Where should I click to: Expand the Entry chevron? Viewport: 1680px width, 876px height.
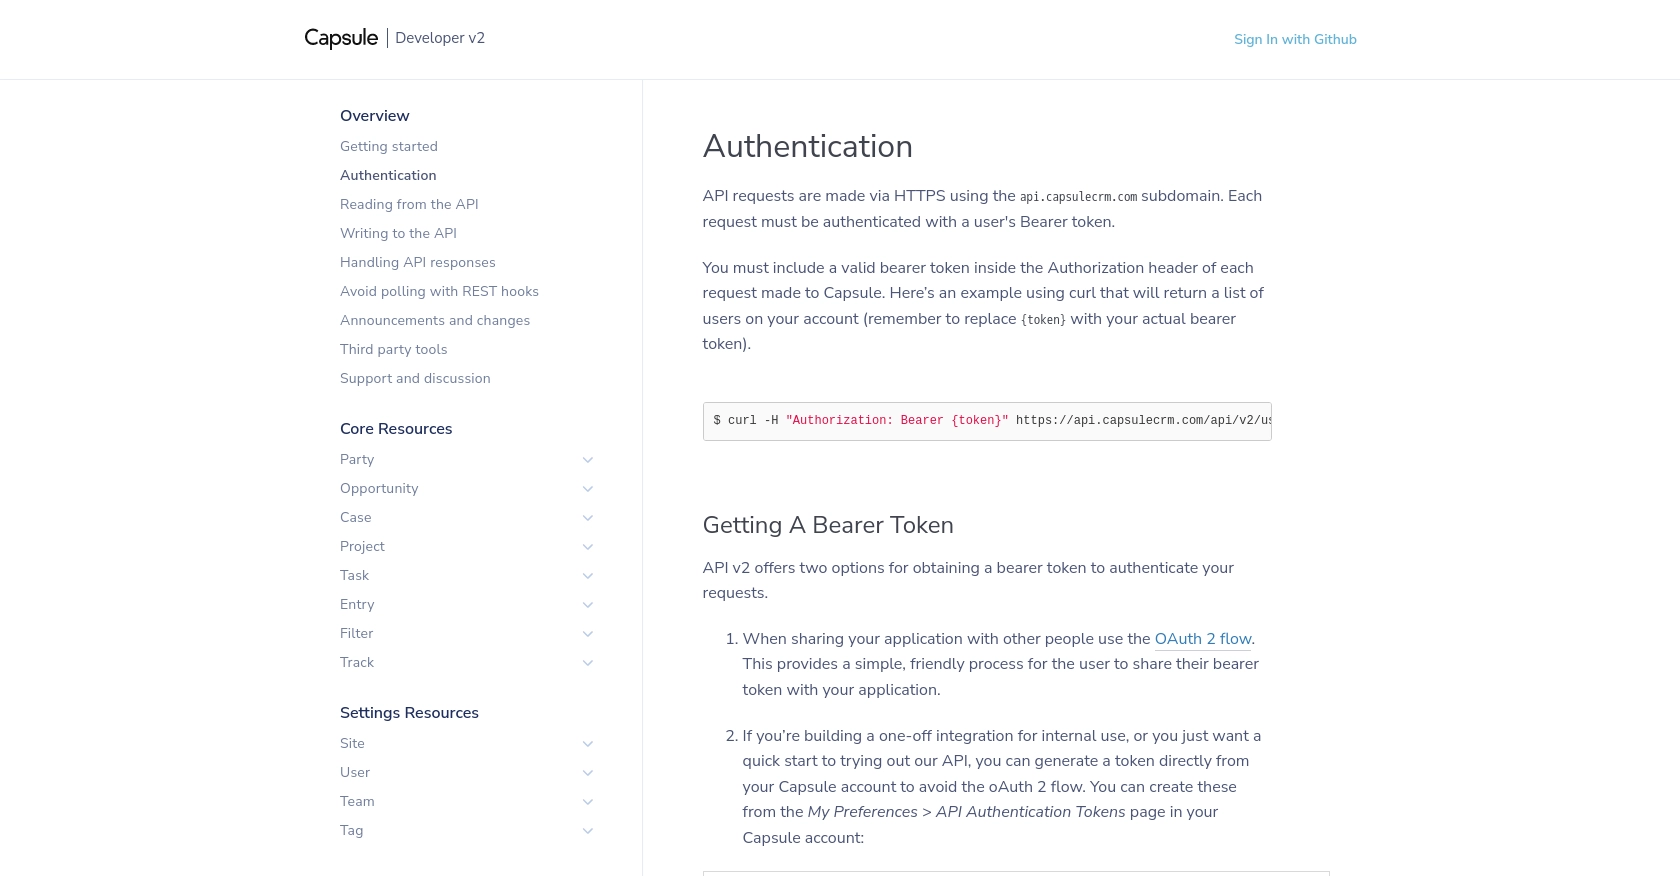click(x=588, y=605)
